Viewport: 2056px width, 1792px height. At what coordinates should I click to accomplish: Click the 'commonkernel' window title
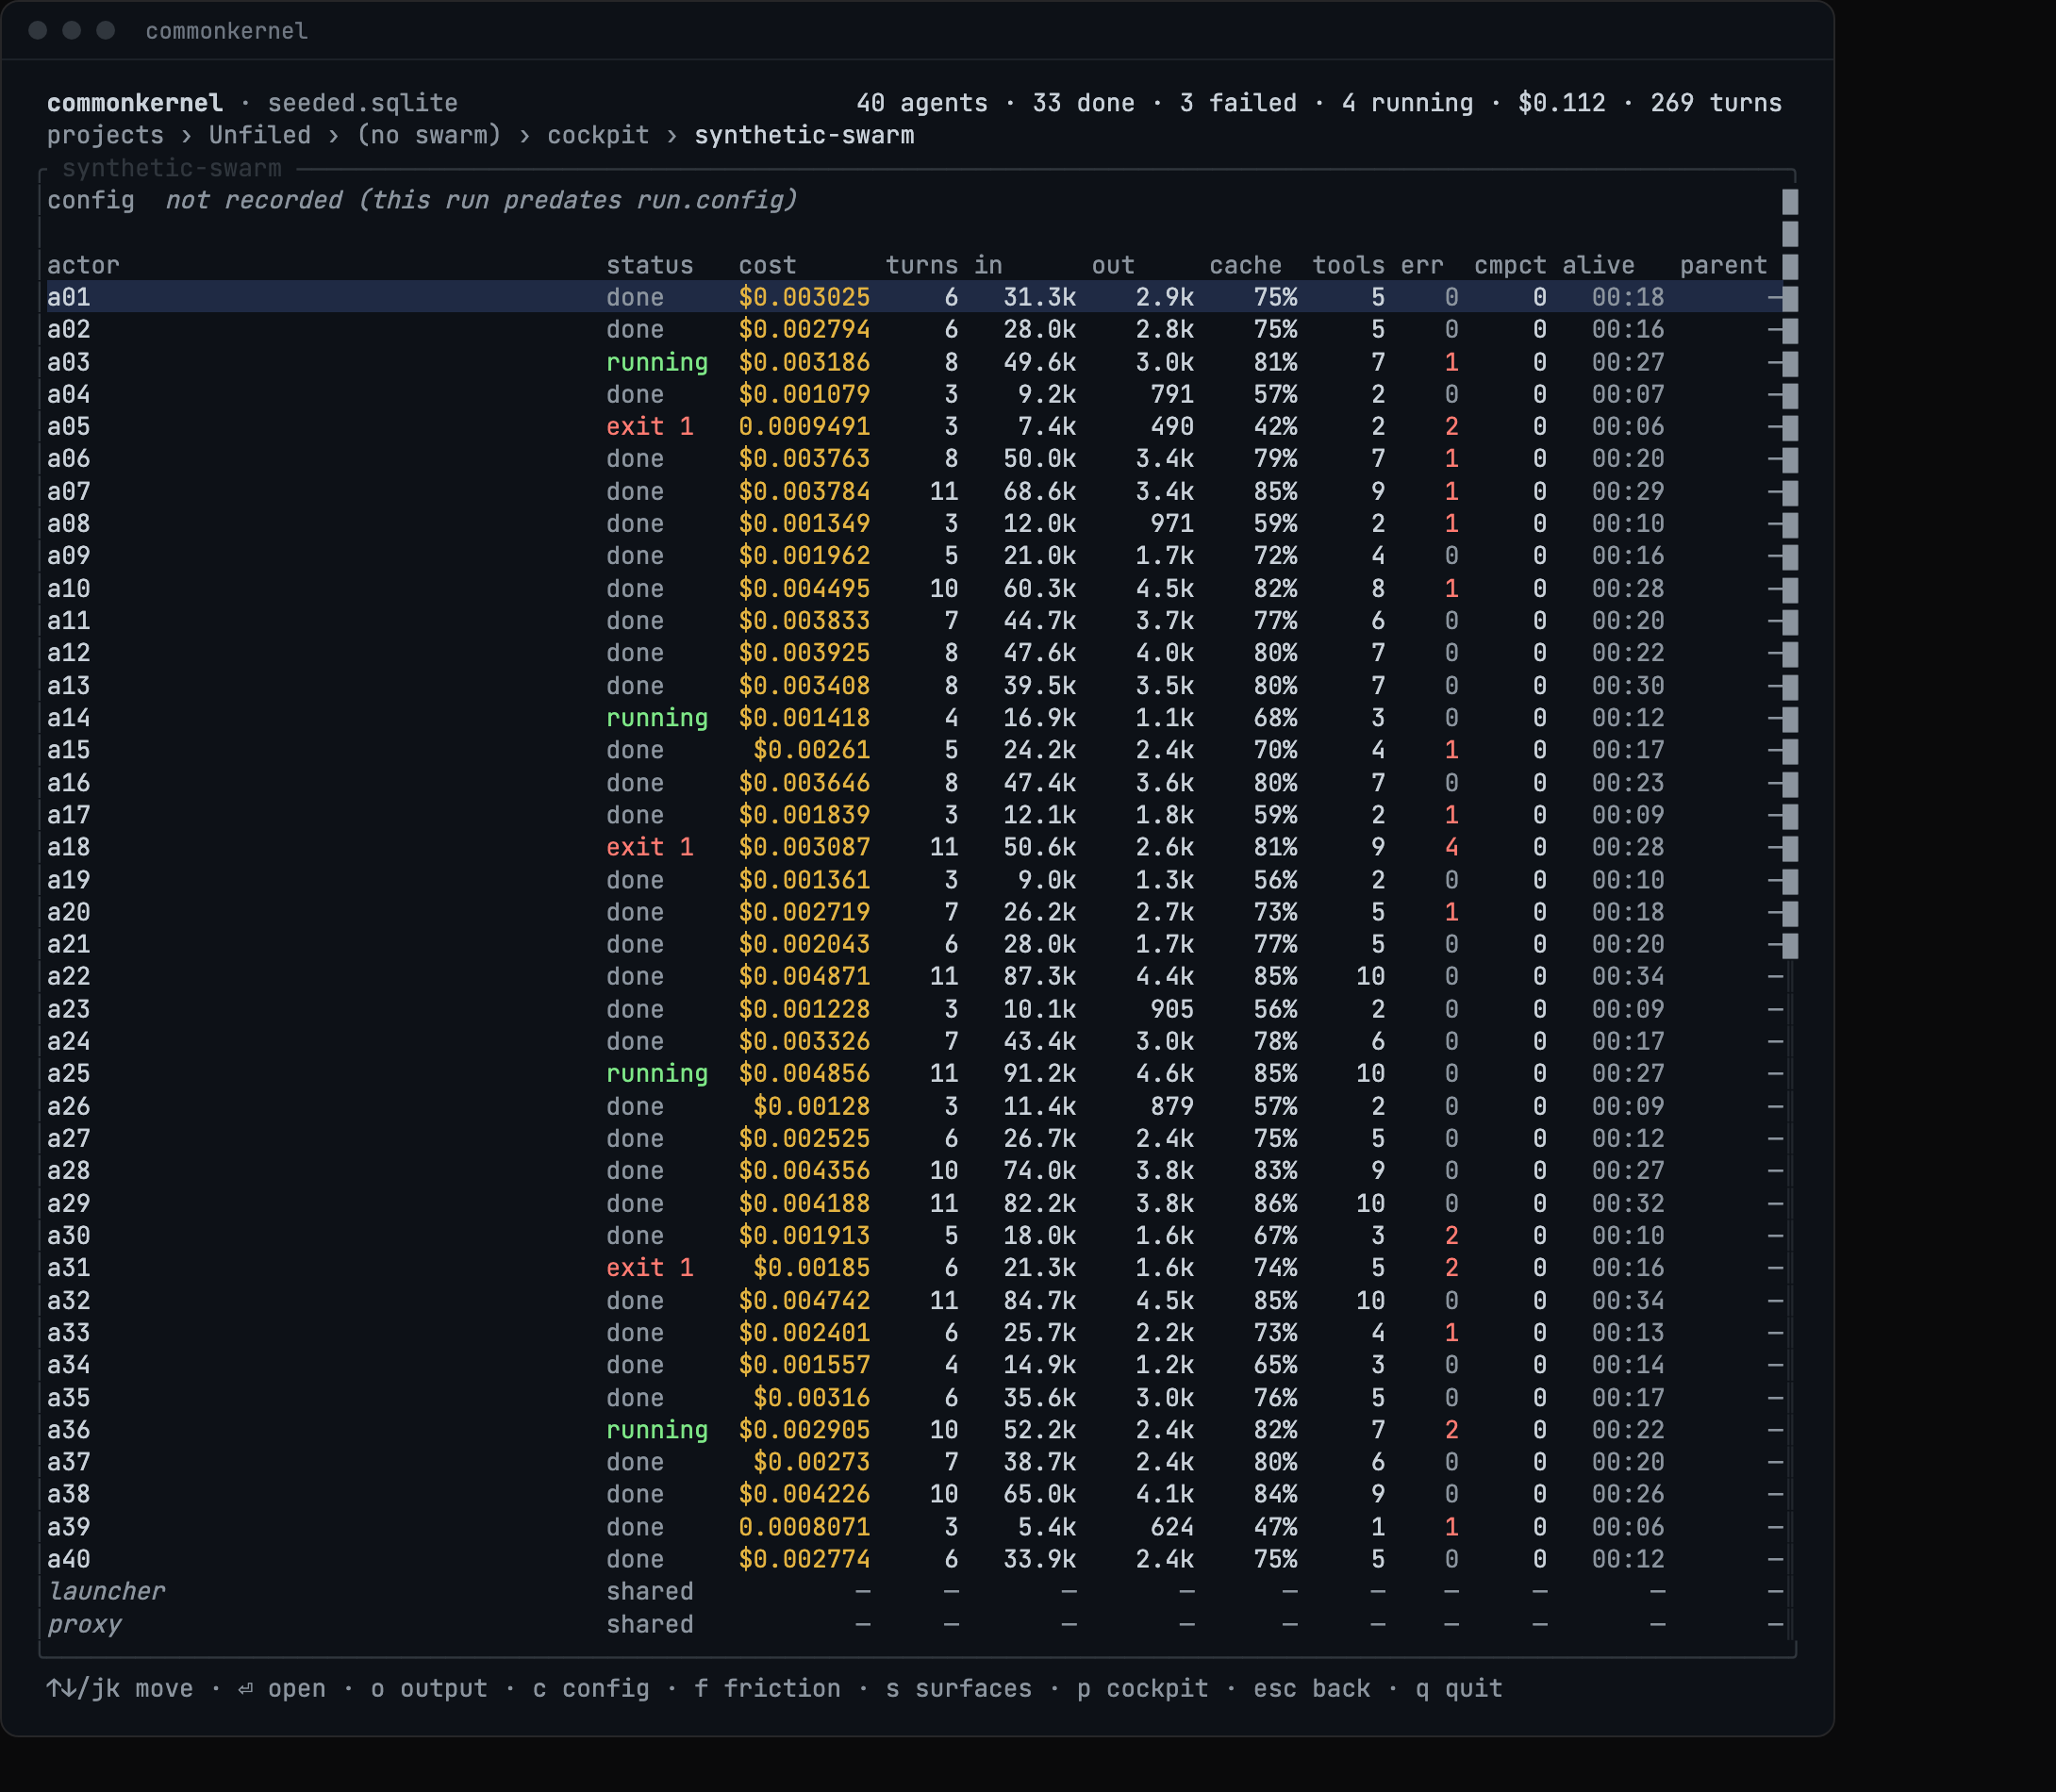click(x=227, y=31)
